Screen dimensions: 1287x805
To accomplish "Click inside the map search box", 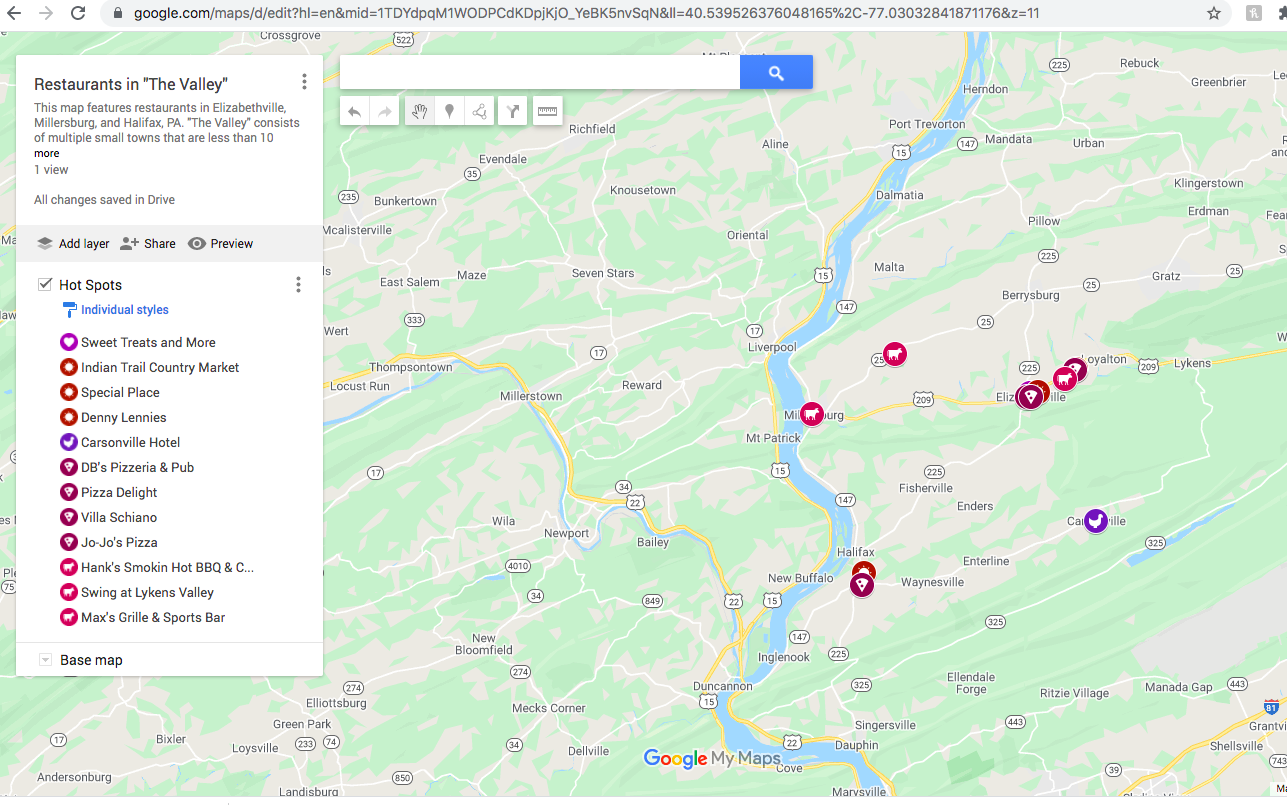I will coord(540,73).
